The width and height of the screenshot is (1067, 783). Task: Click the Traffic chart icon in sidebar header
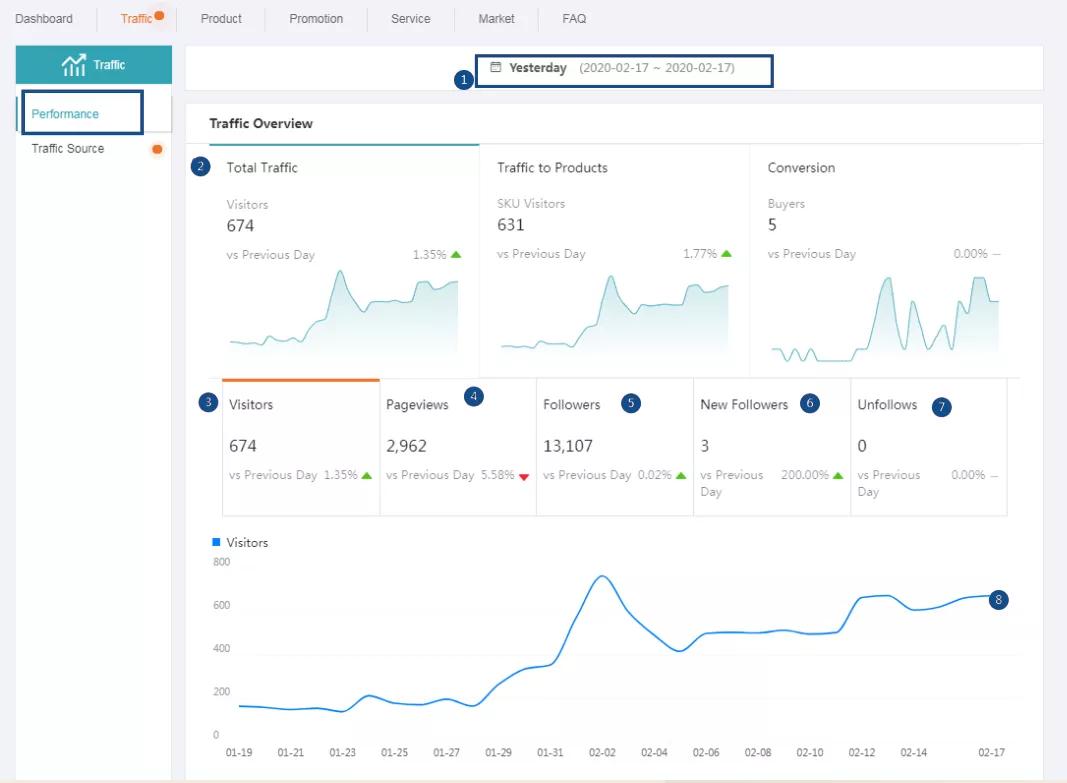[74, 65]
